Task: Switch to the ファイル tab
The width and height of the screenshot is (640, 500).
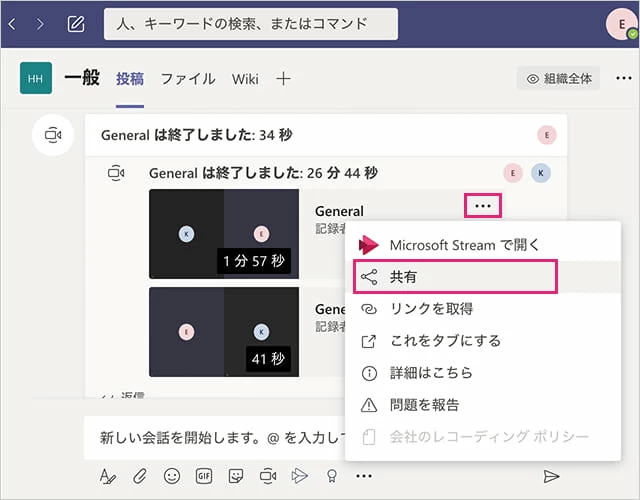Action: point(188,79)
